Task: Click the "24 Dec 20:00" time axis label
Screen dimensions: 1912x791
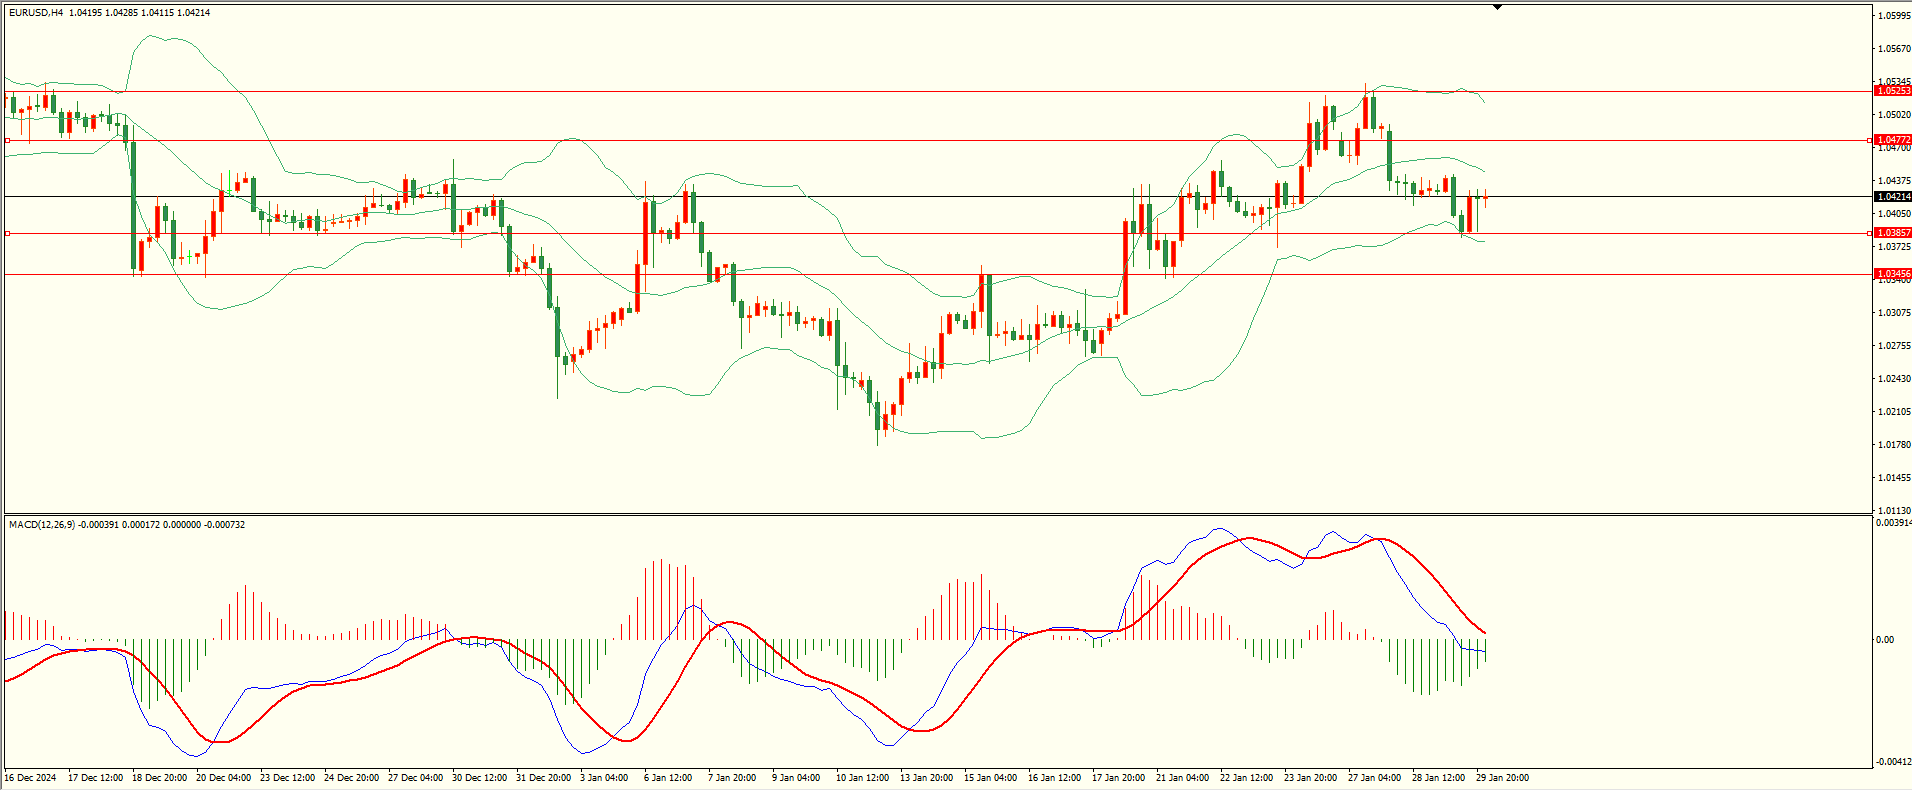Action: coord(352,778)
